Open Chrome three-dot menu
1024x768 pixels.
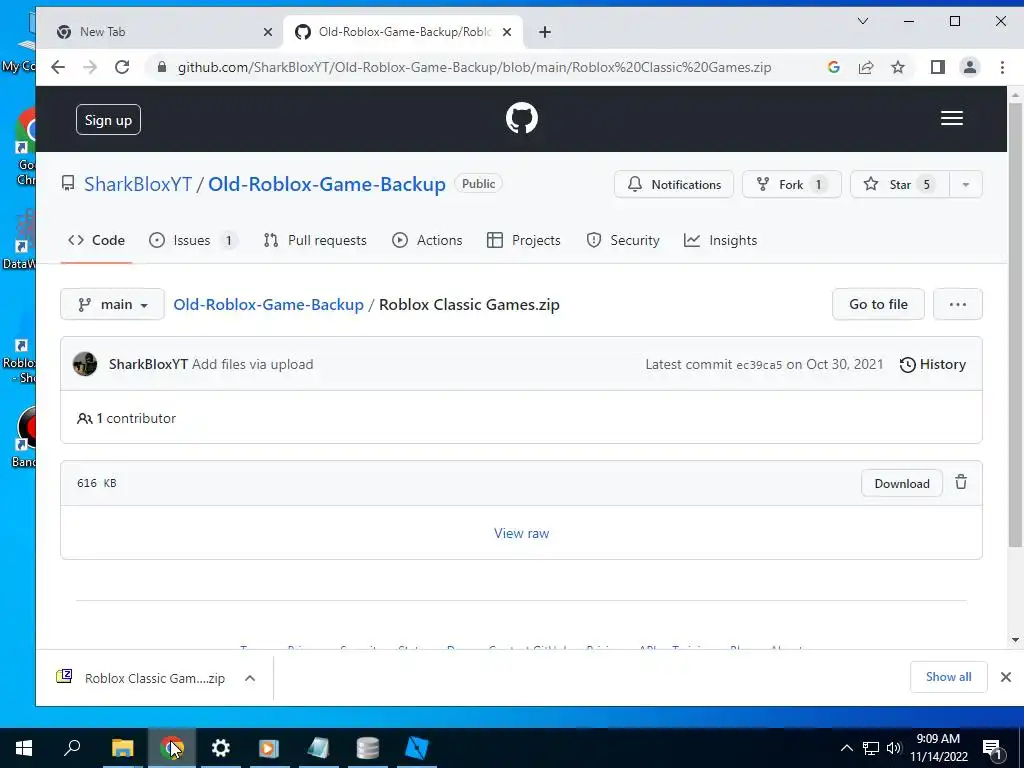pyautogui.click(x=1002, y=67)
